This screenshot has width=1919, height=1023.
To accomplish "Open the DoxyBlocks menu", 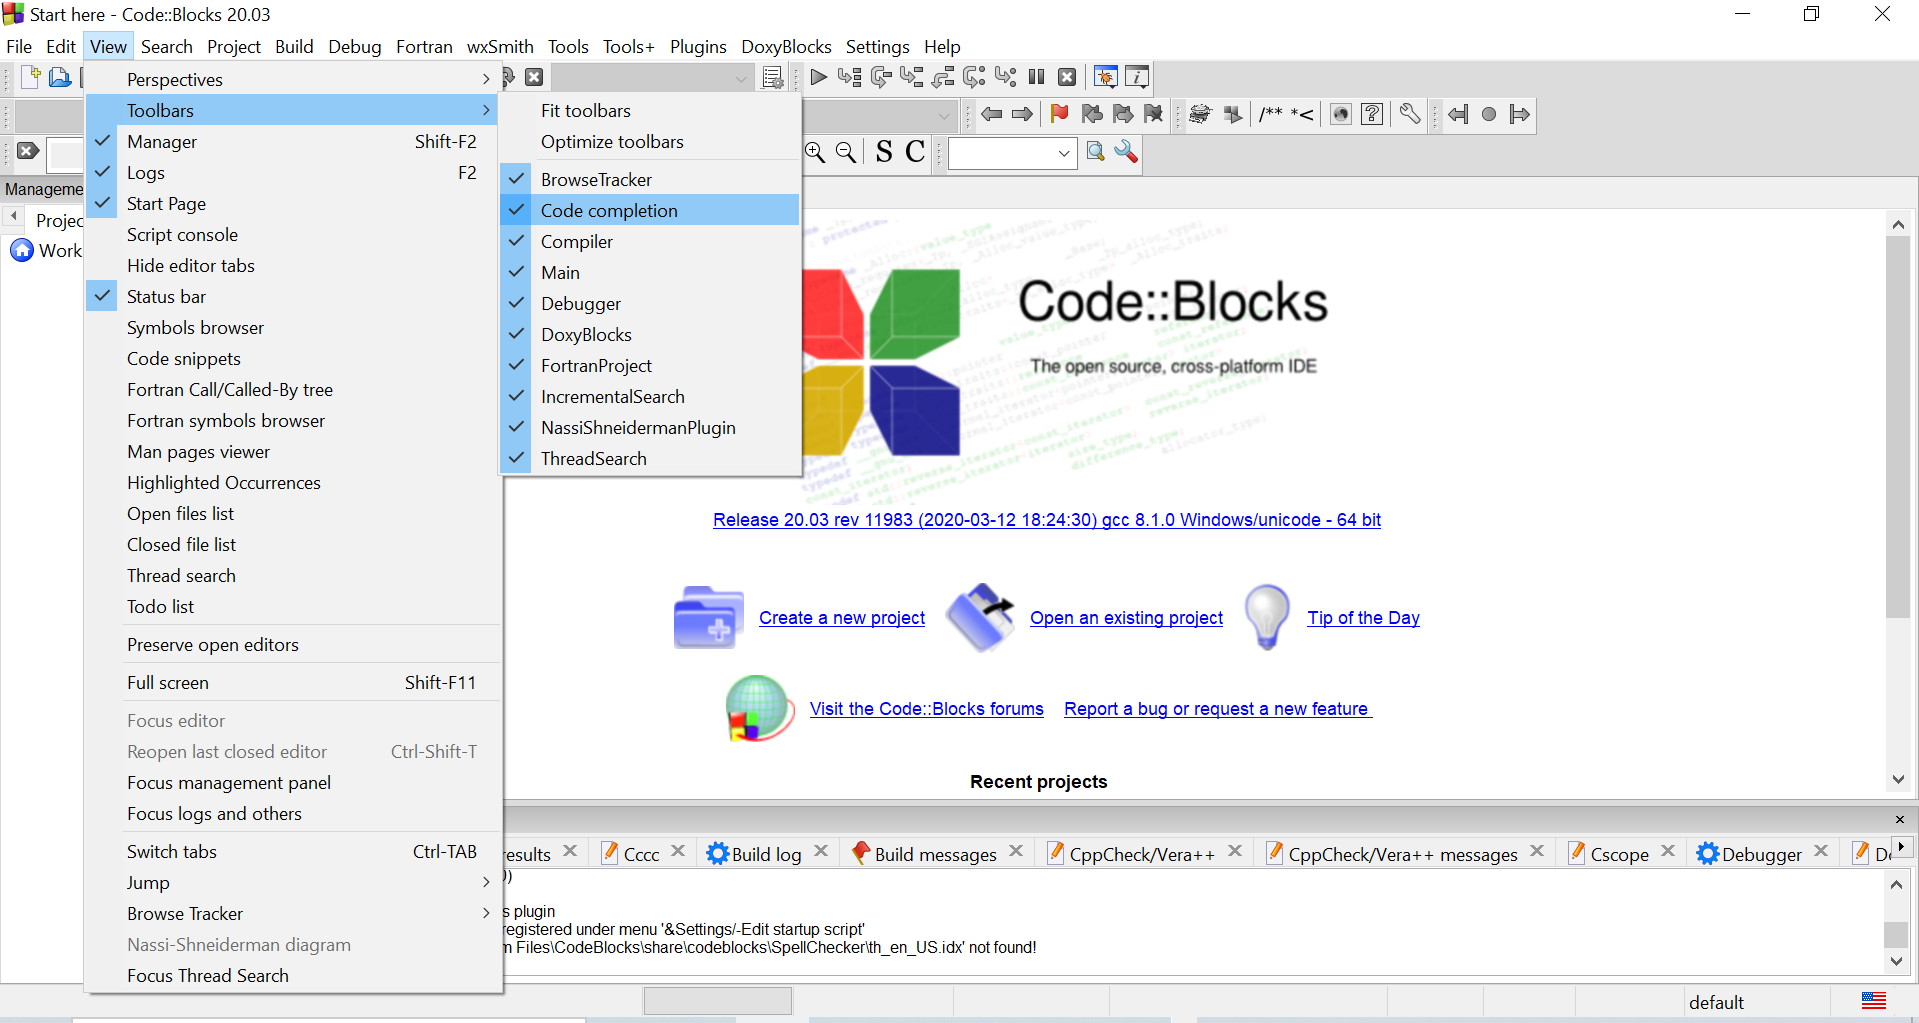I will point(786,47).
